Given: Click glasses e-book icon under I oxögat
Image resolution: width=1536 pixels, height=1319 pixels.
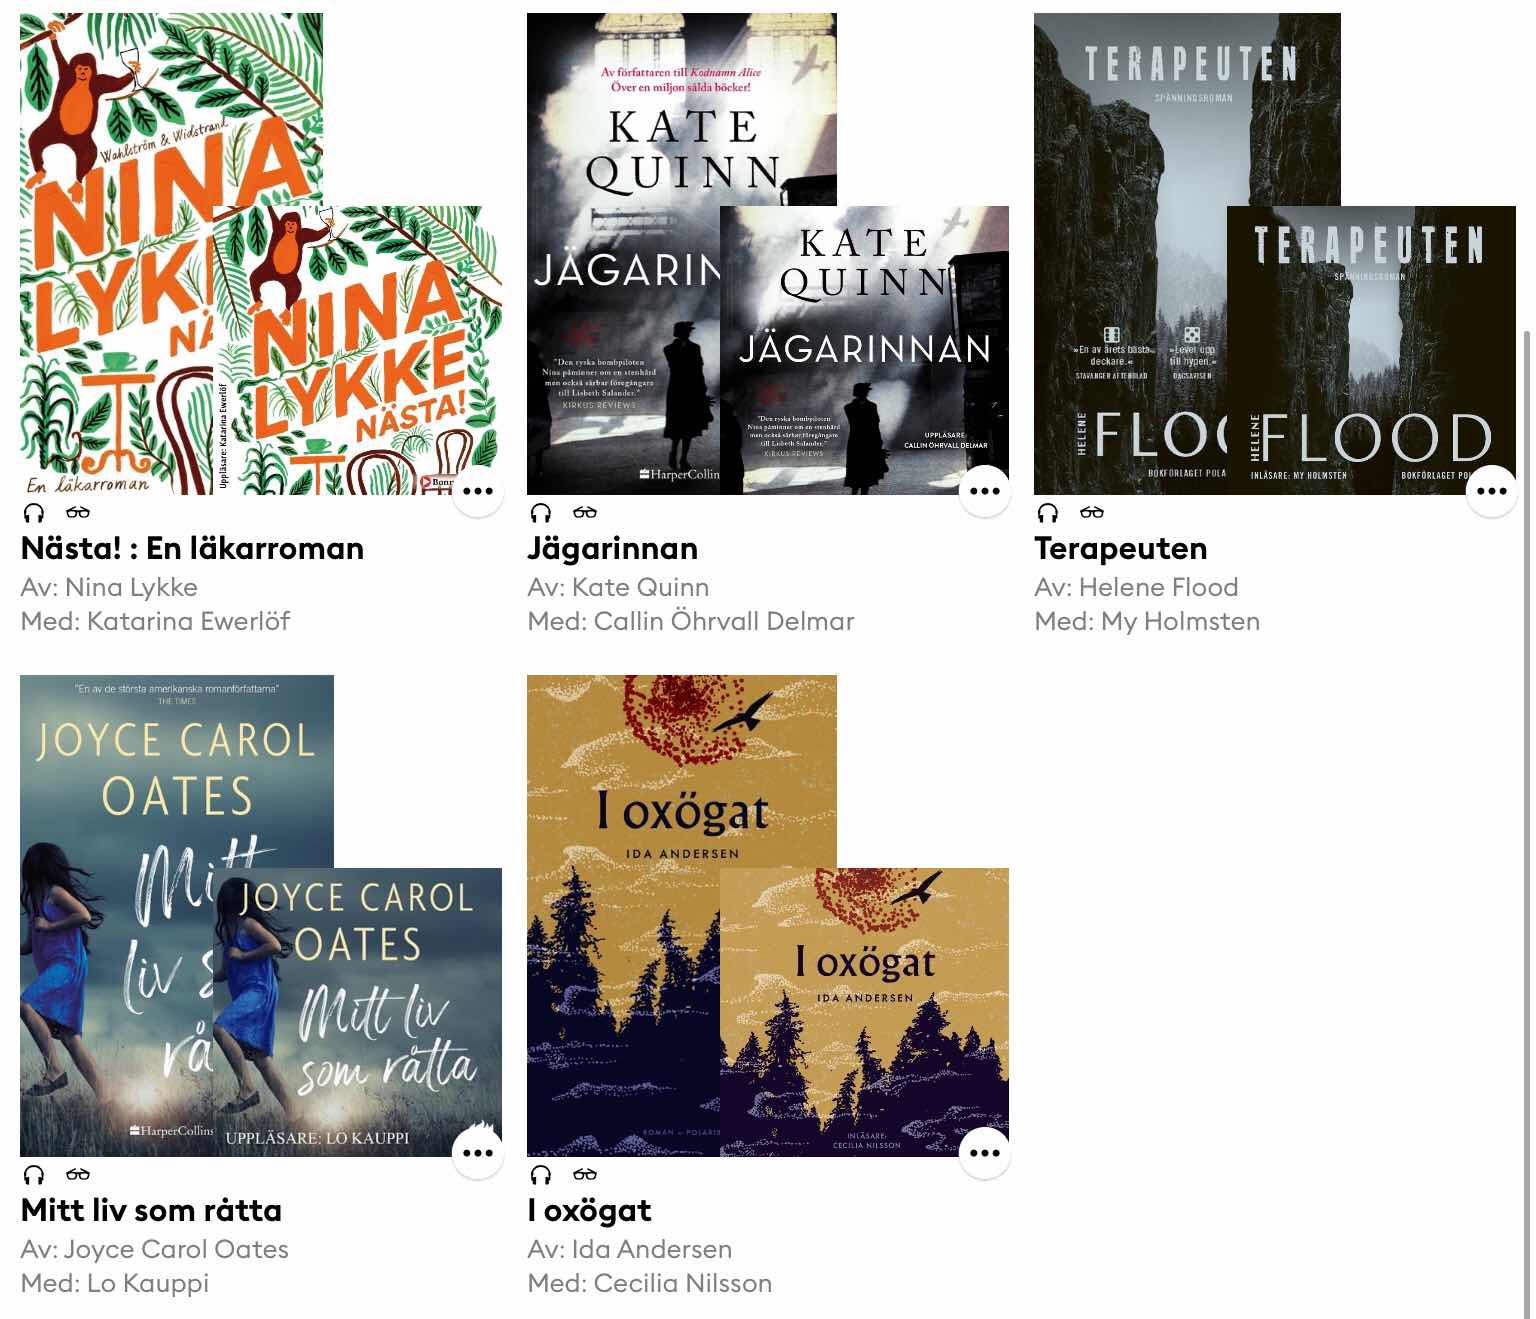Looking at the screenshot, I should [585, 1175].
